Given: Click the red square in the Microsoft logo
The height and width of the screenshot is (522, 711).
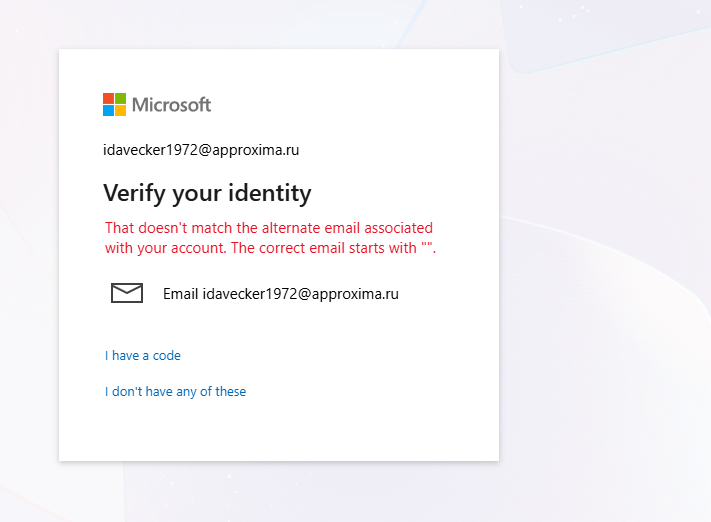Looking at the screenshot, I should (108, 98).
